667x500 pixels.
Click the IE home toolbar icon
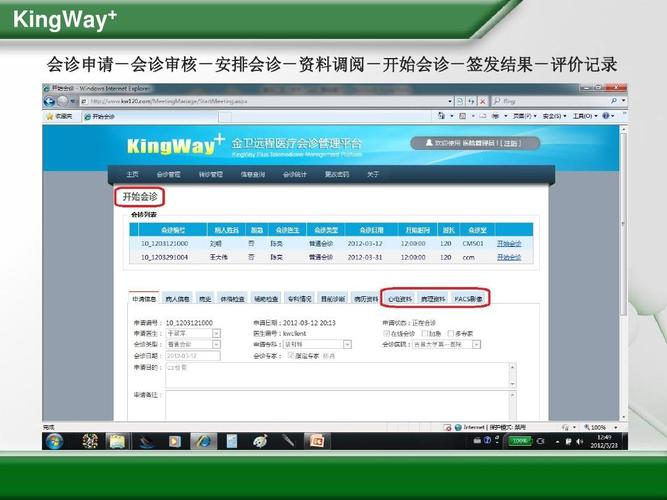(x=442, y=116)
